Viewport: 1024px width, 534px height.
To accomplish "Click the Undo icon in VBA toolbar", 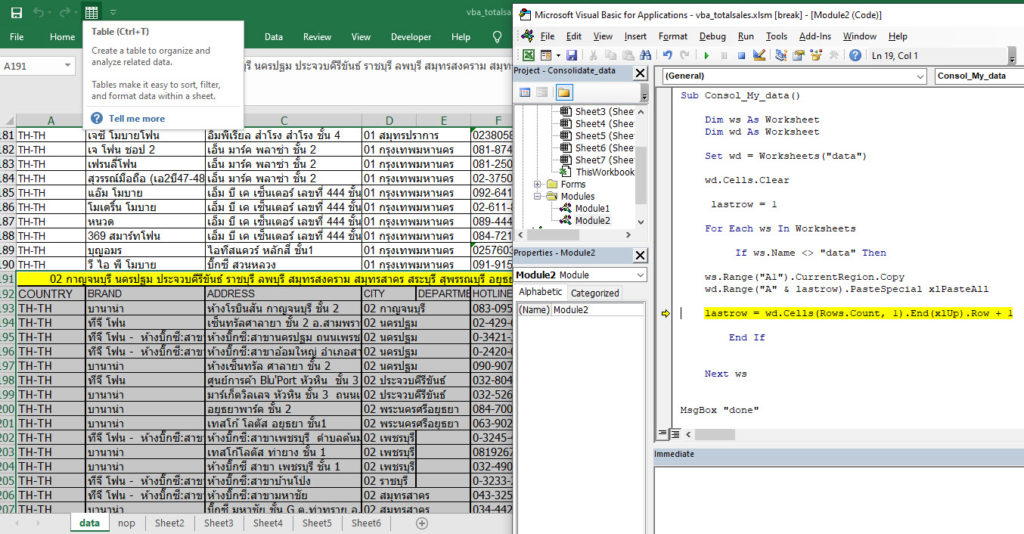I will (667, 55).
